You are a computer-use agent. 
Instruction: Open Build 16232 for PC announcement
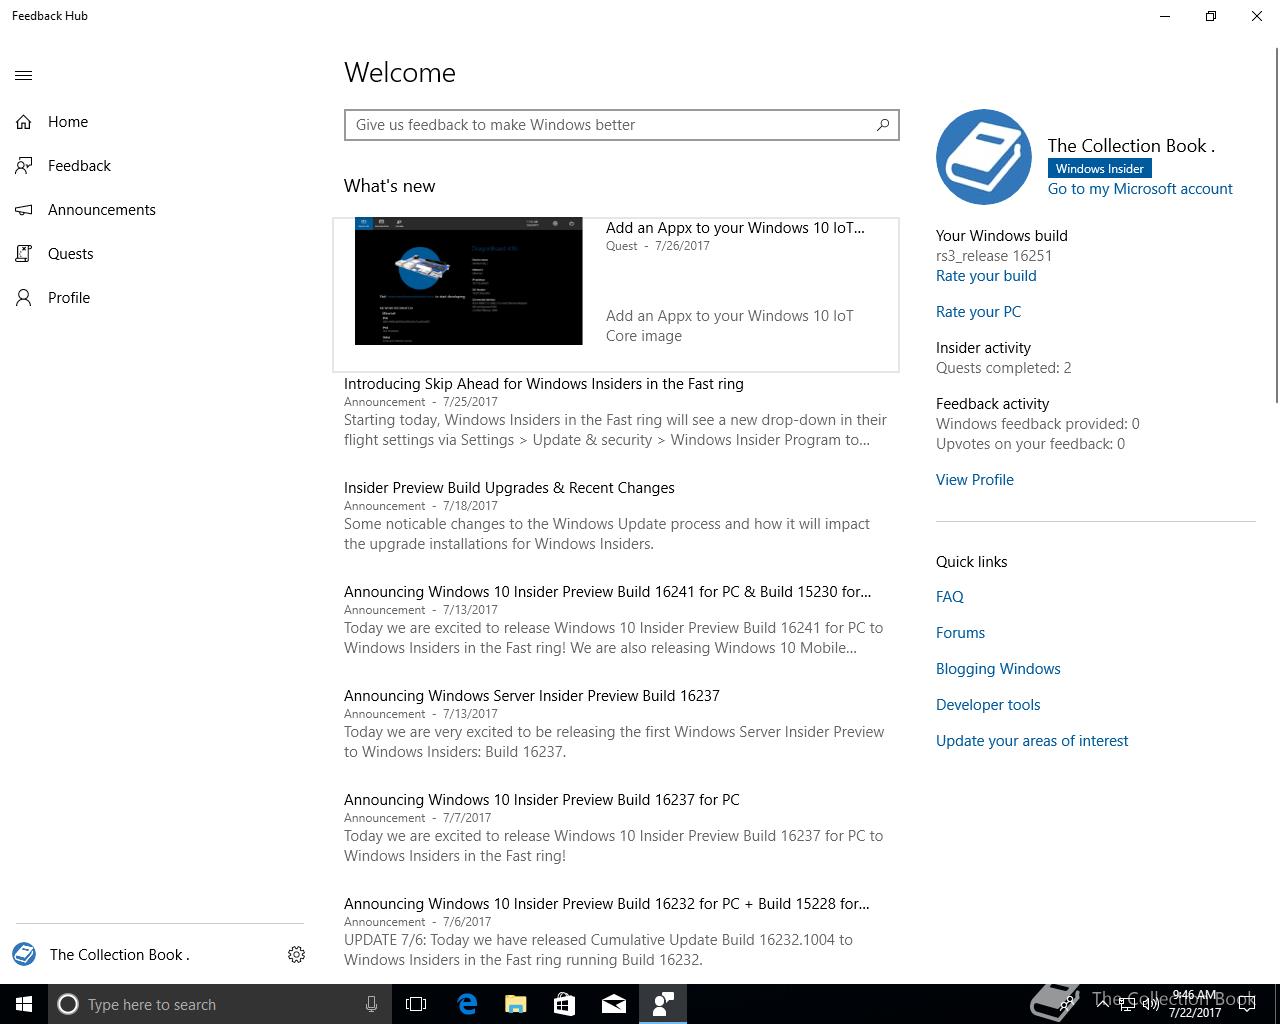point(607,904)
